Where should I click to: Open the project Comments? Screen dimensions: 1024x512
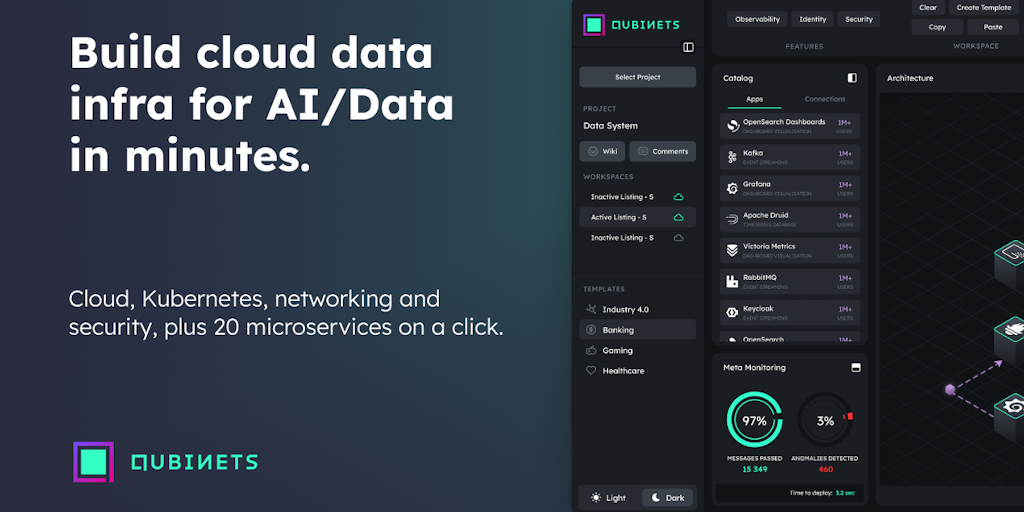tap(662, 151)
